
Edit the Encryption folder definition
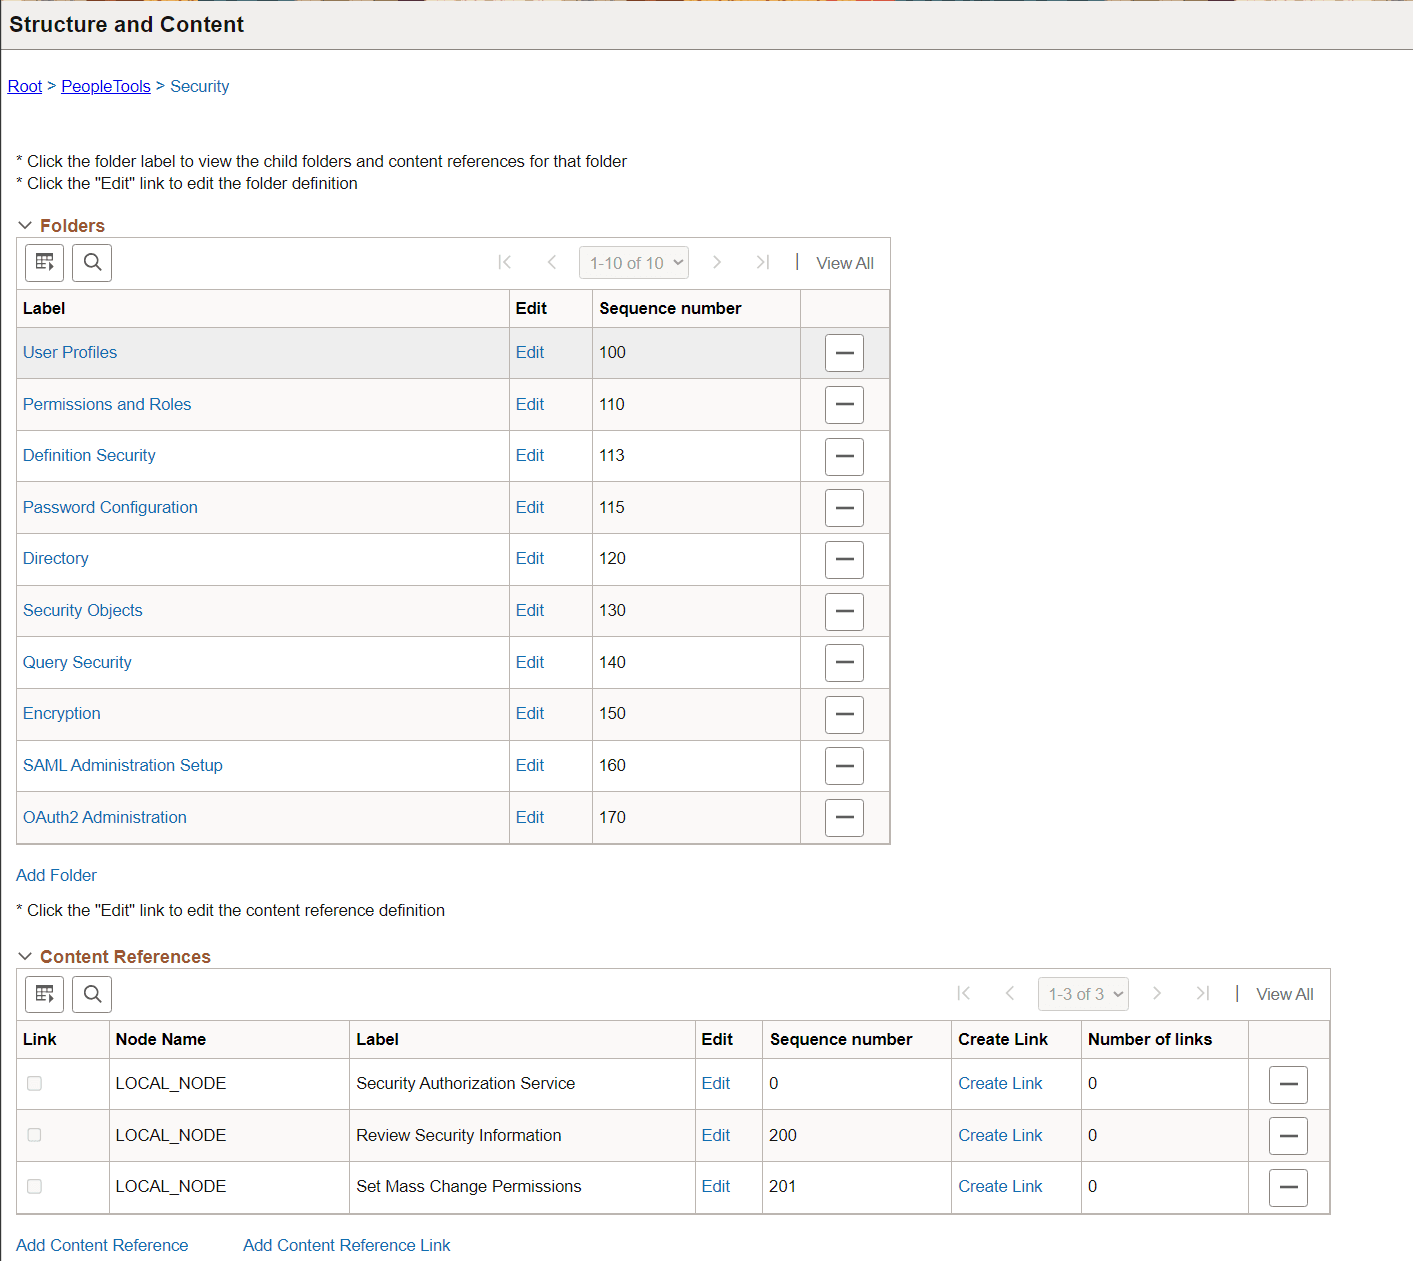[x=530, y=713]
